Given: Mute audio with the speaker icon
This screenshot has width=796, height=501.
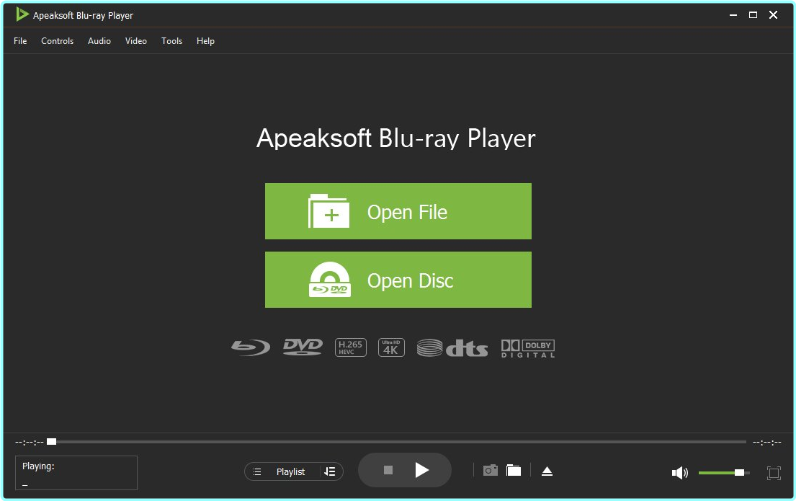Looking at the screenshot, I should pos(680,473).
